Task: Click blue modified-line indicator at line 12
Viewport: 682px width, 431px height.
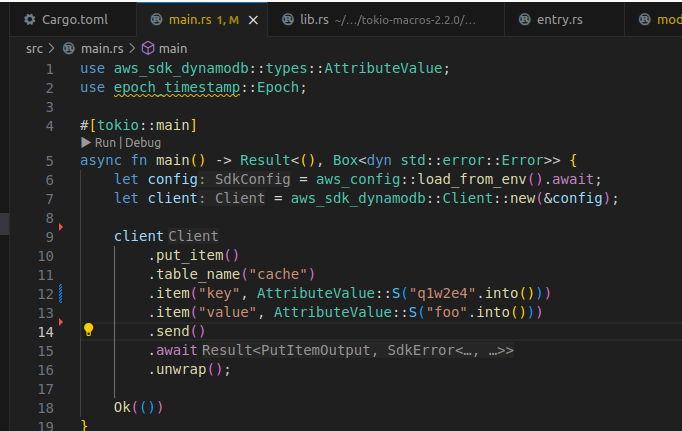Action: (61, 293)
